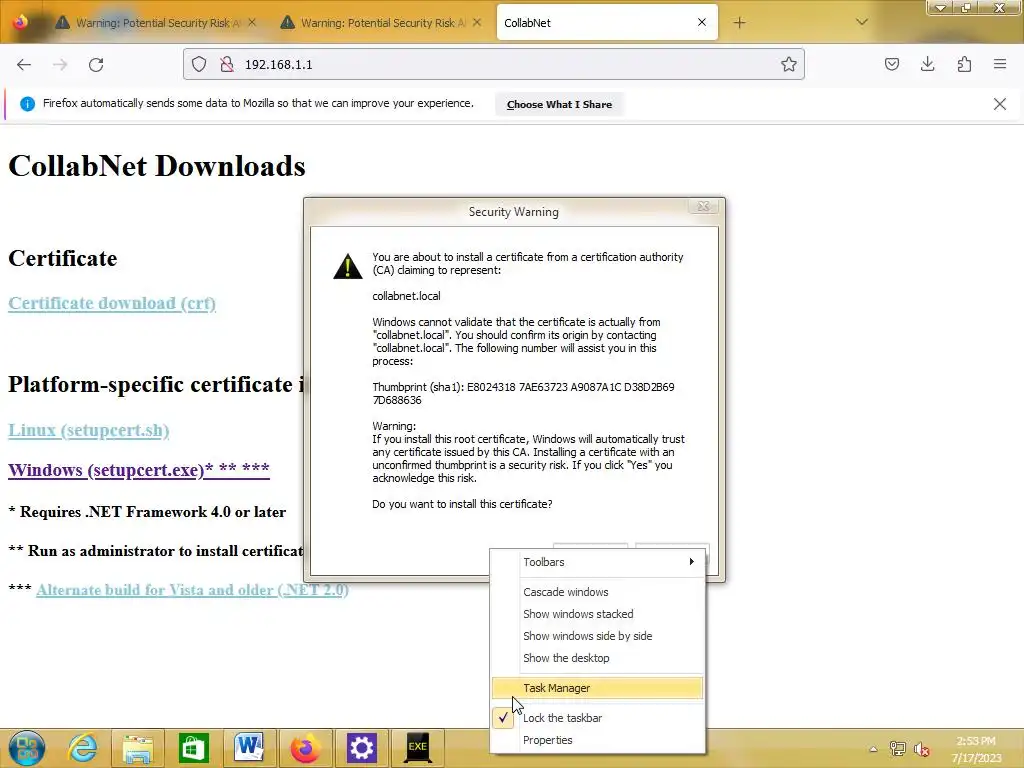Open the Certificate download (crt) link

(x=112, y=304)
